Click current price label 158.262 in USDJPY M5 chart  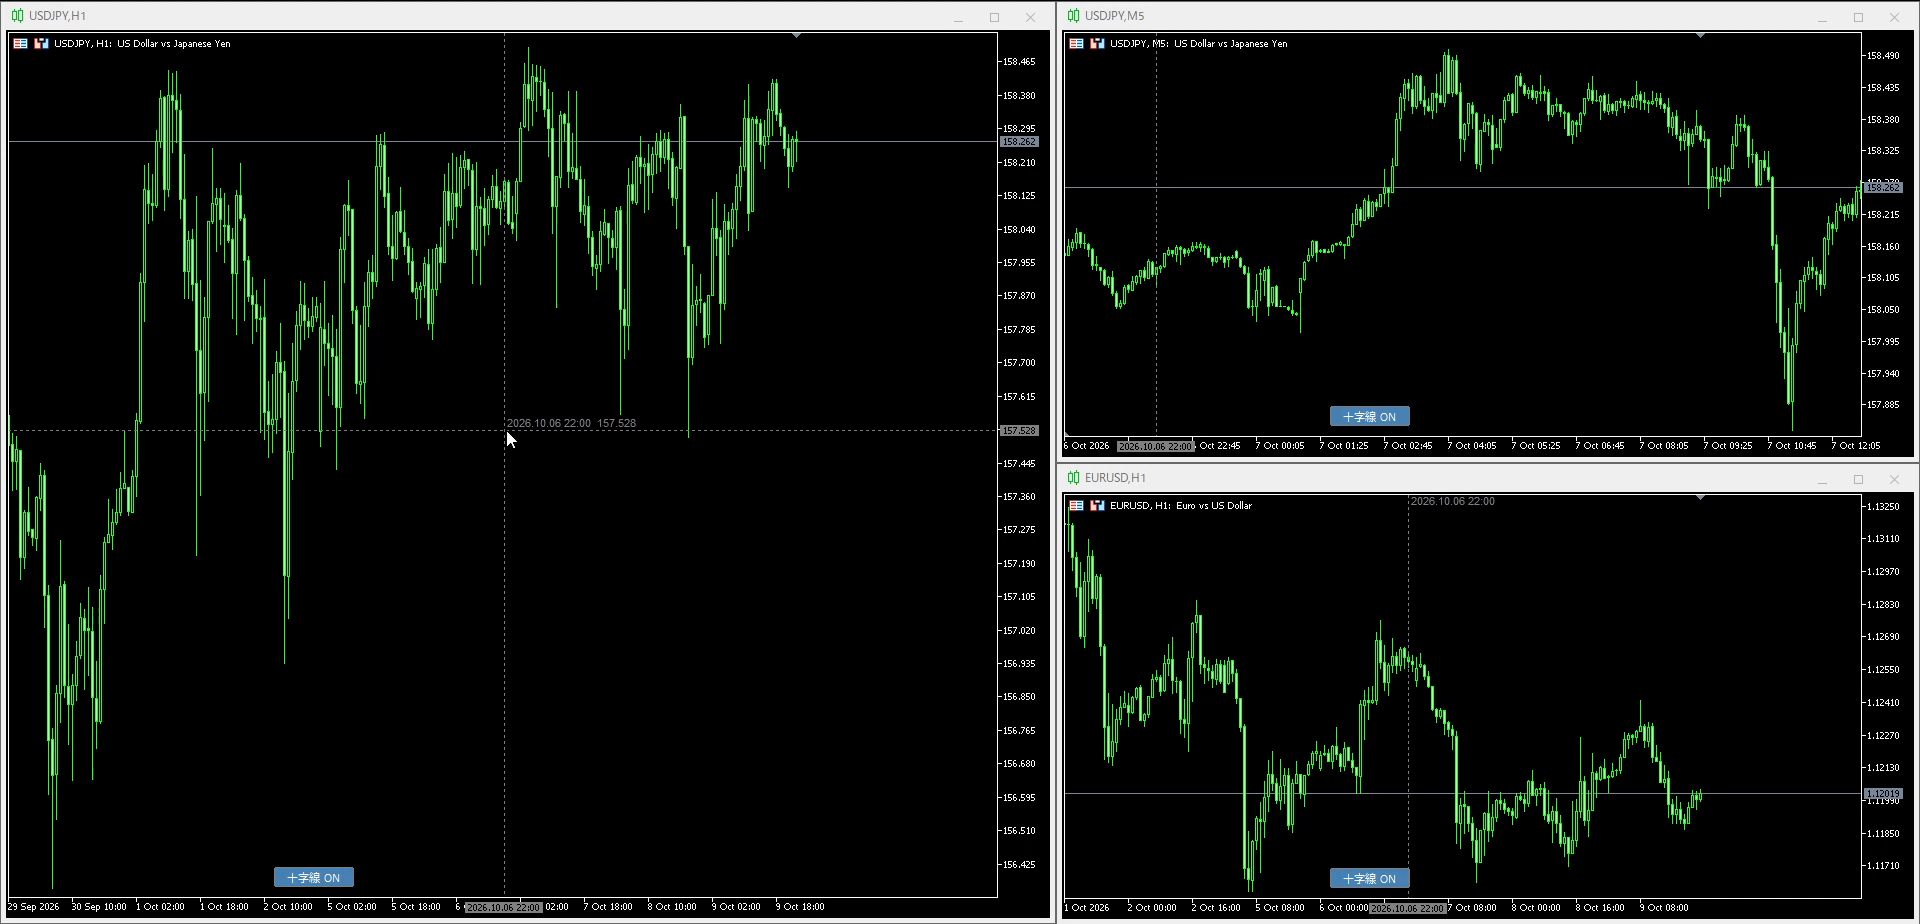click(1883, 187)
